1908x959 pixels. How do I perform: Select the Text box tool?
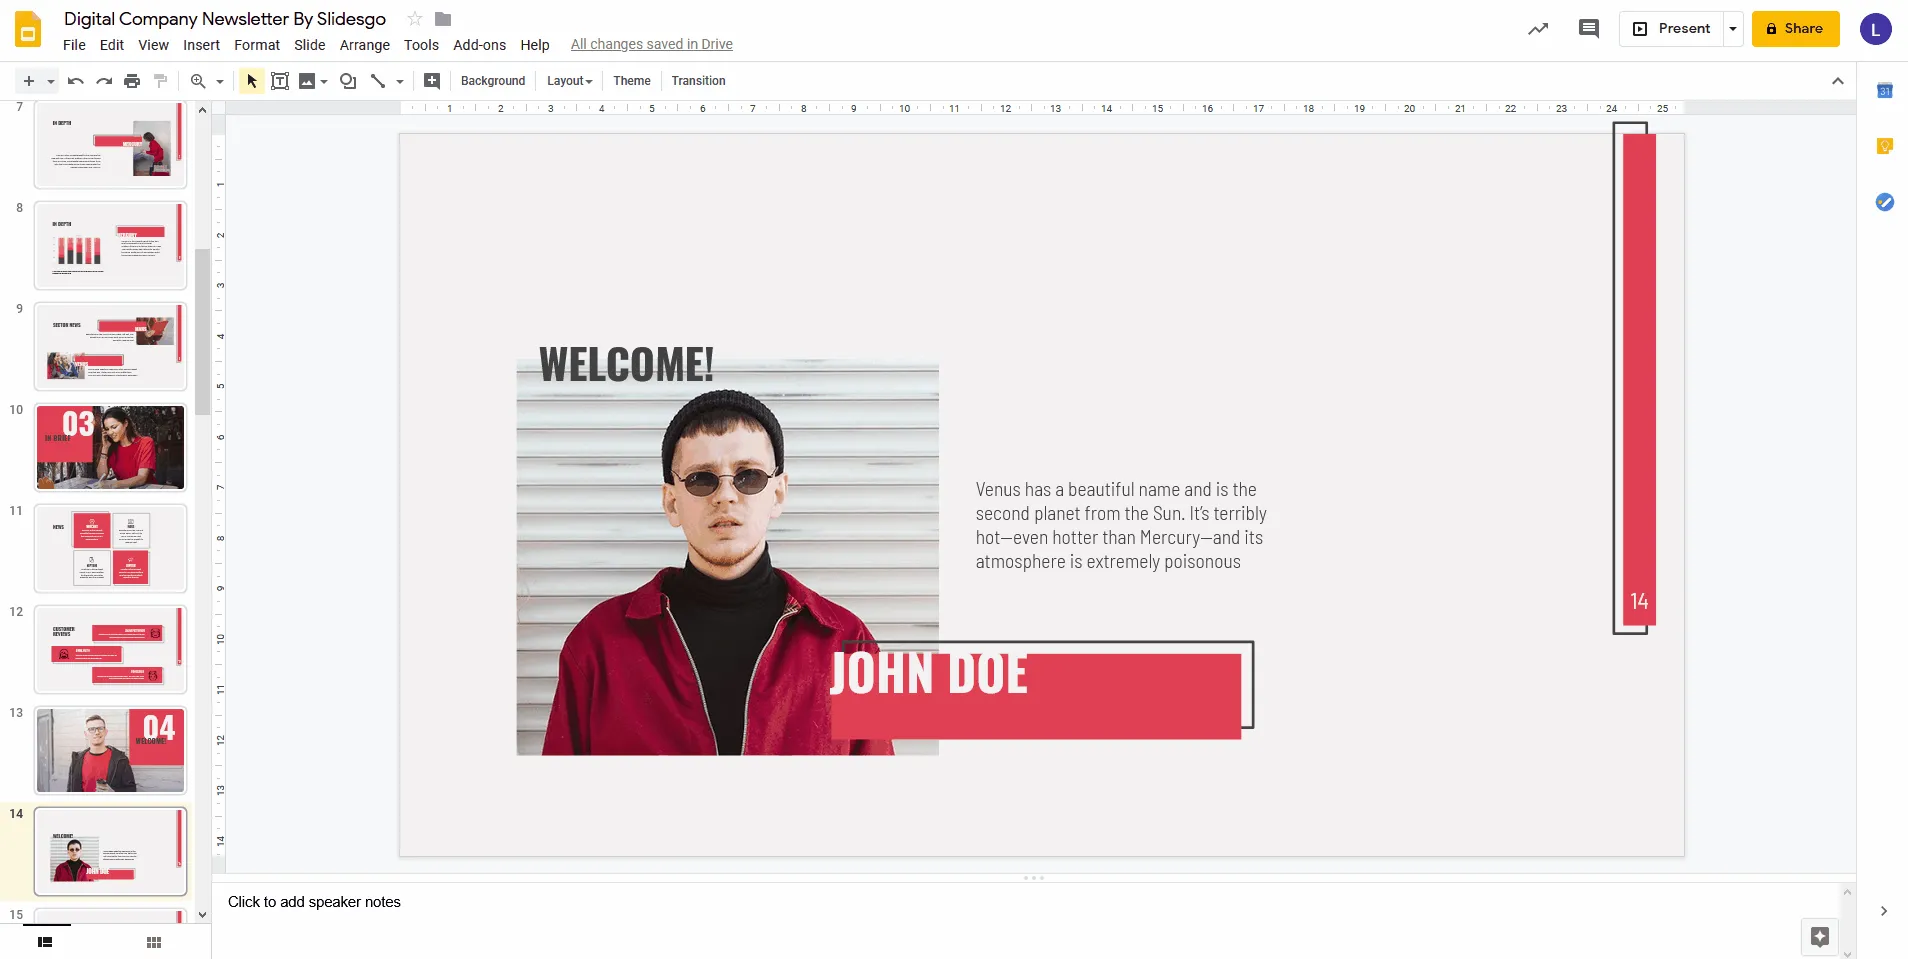280,81
